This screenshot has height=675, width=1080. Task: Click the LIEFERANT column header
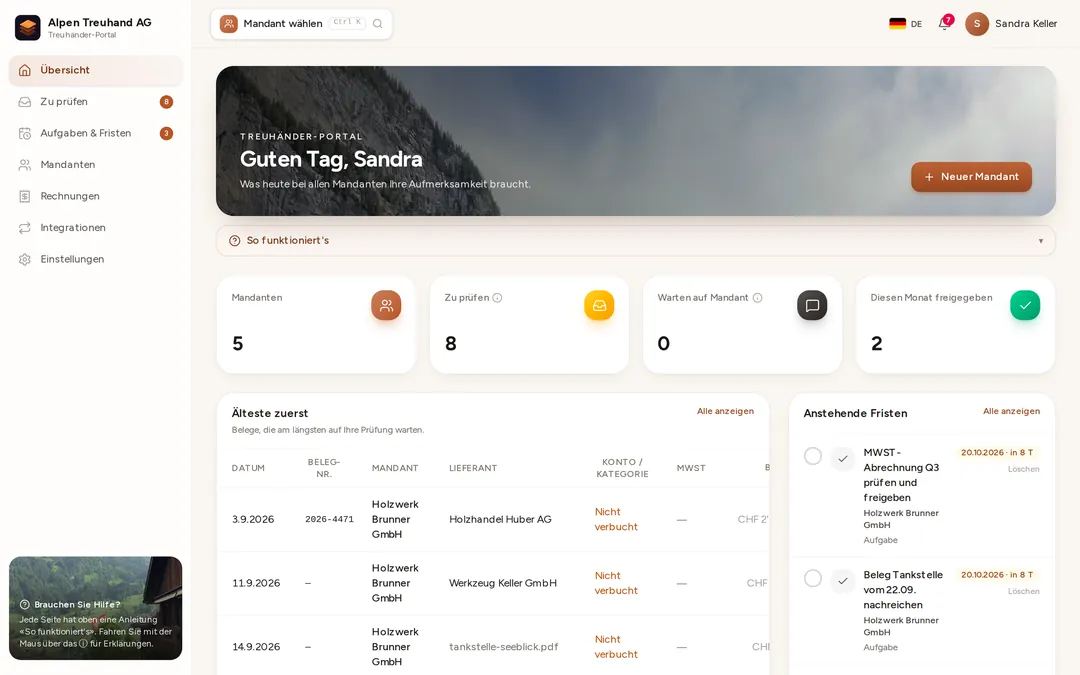coord(473,468)
